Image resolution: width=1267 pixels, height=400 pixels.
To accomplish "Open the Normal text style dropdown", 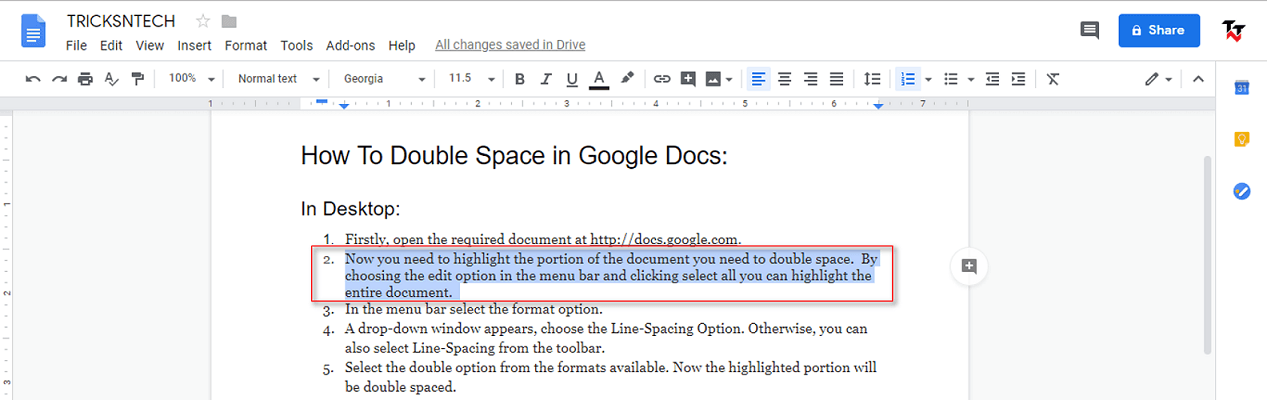I will pyautogui.click(x=278, y=79).
